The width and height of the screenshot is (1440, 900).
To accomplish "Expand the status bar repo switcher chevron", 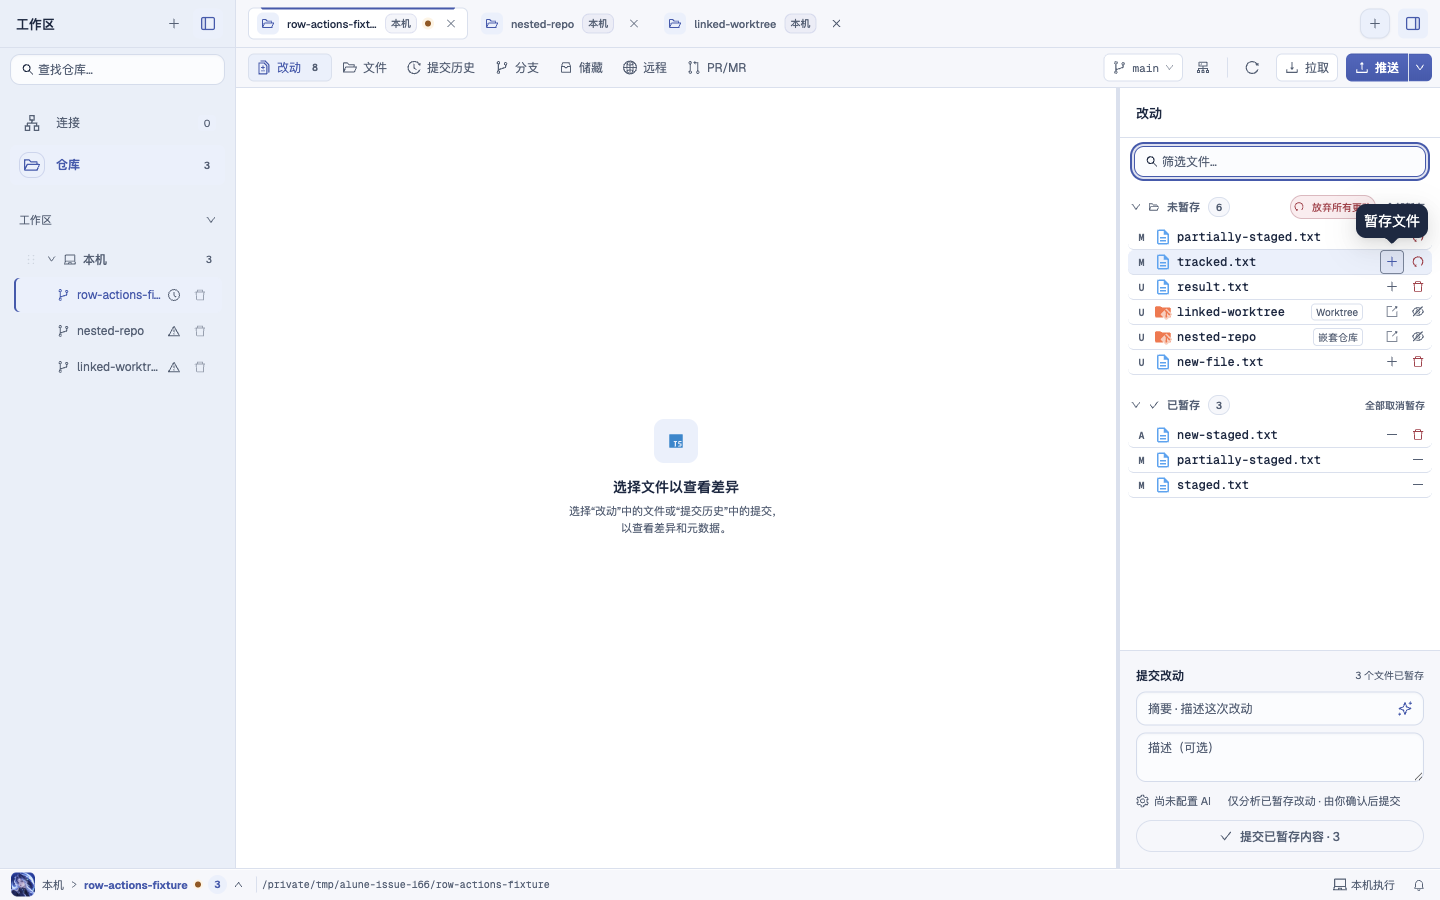I will click(x=239, y=885).
